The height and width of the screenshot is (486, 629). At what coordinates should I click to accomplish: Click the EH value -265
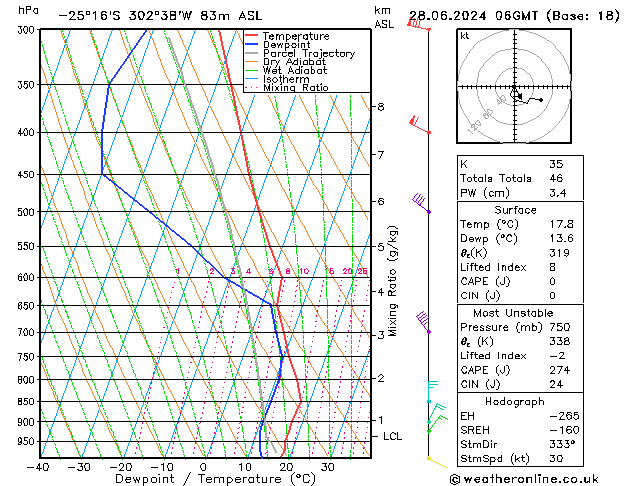click(x=564, y=416)
